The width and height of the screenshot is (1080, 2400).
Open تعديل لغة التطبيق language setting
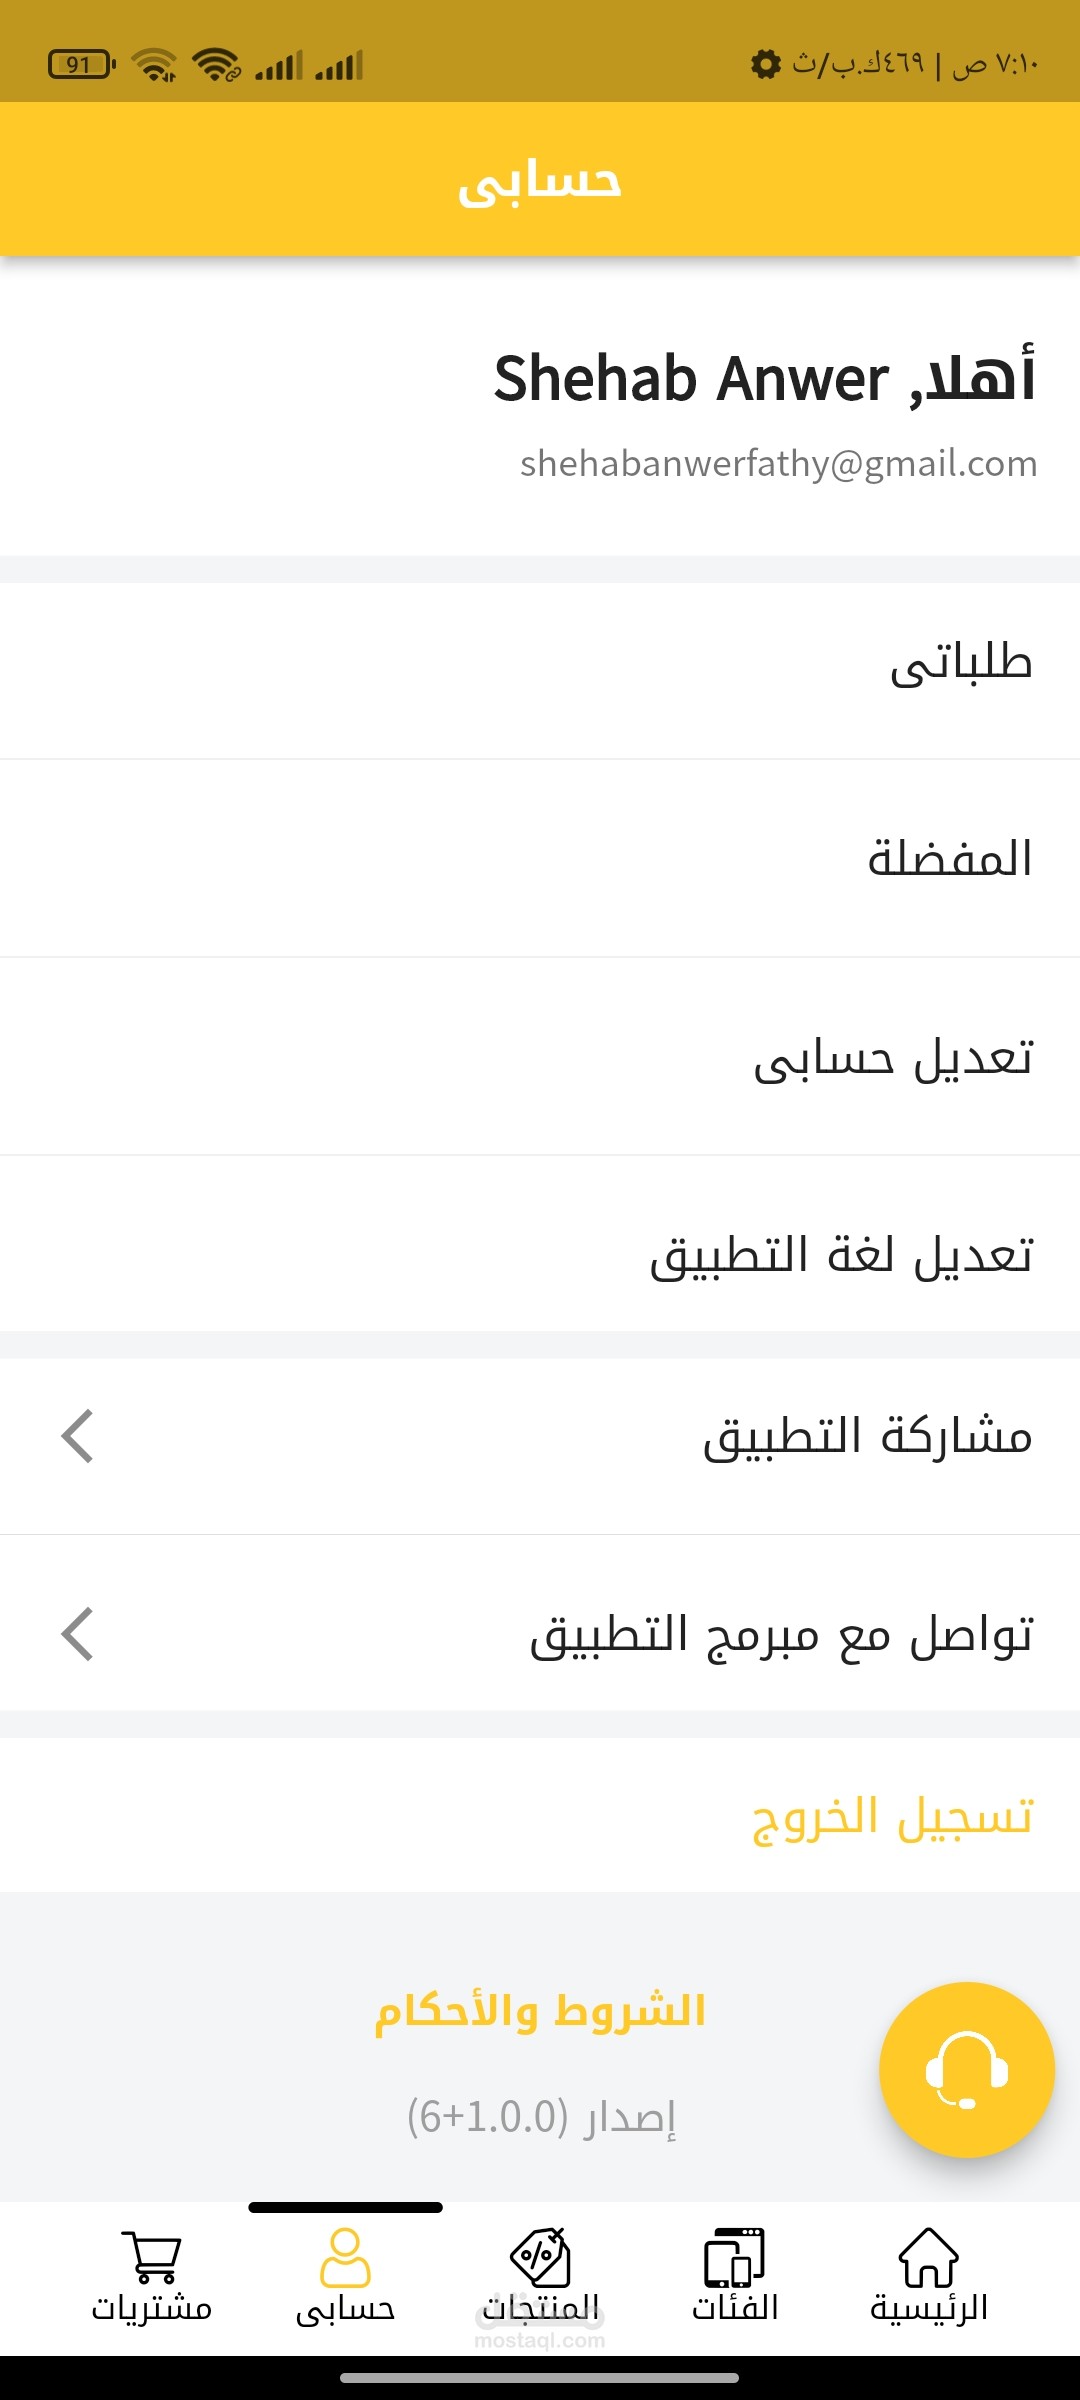[x=540, y=1243]
